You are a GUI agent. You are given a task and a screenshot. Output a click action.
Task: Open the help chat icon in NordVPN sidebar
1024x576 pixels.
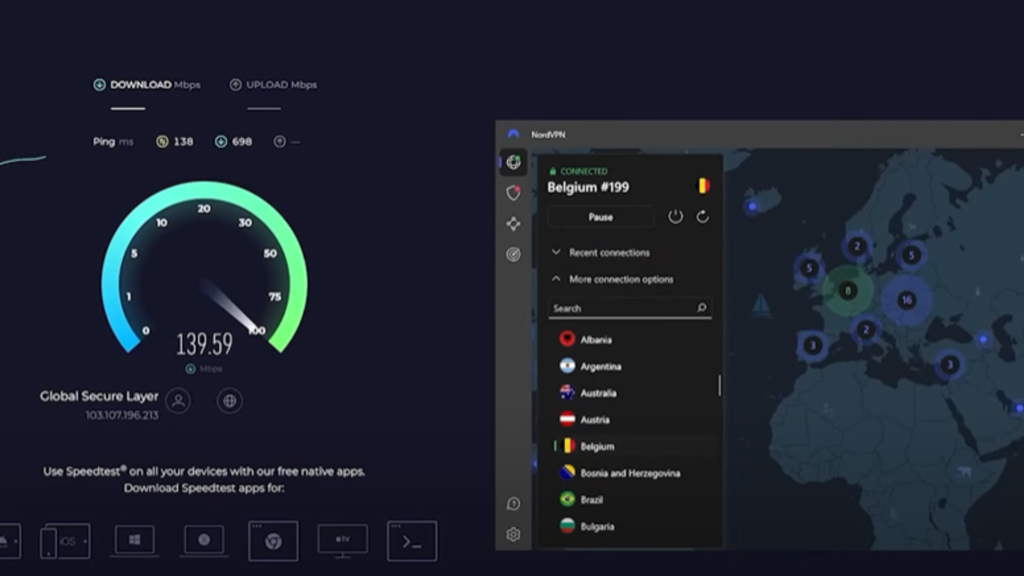click(x=513, y=504)
